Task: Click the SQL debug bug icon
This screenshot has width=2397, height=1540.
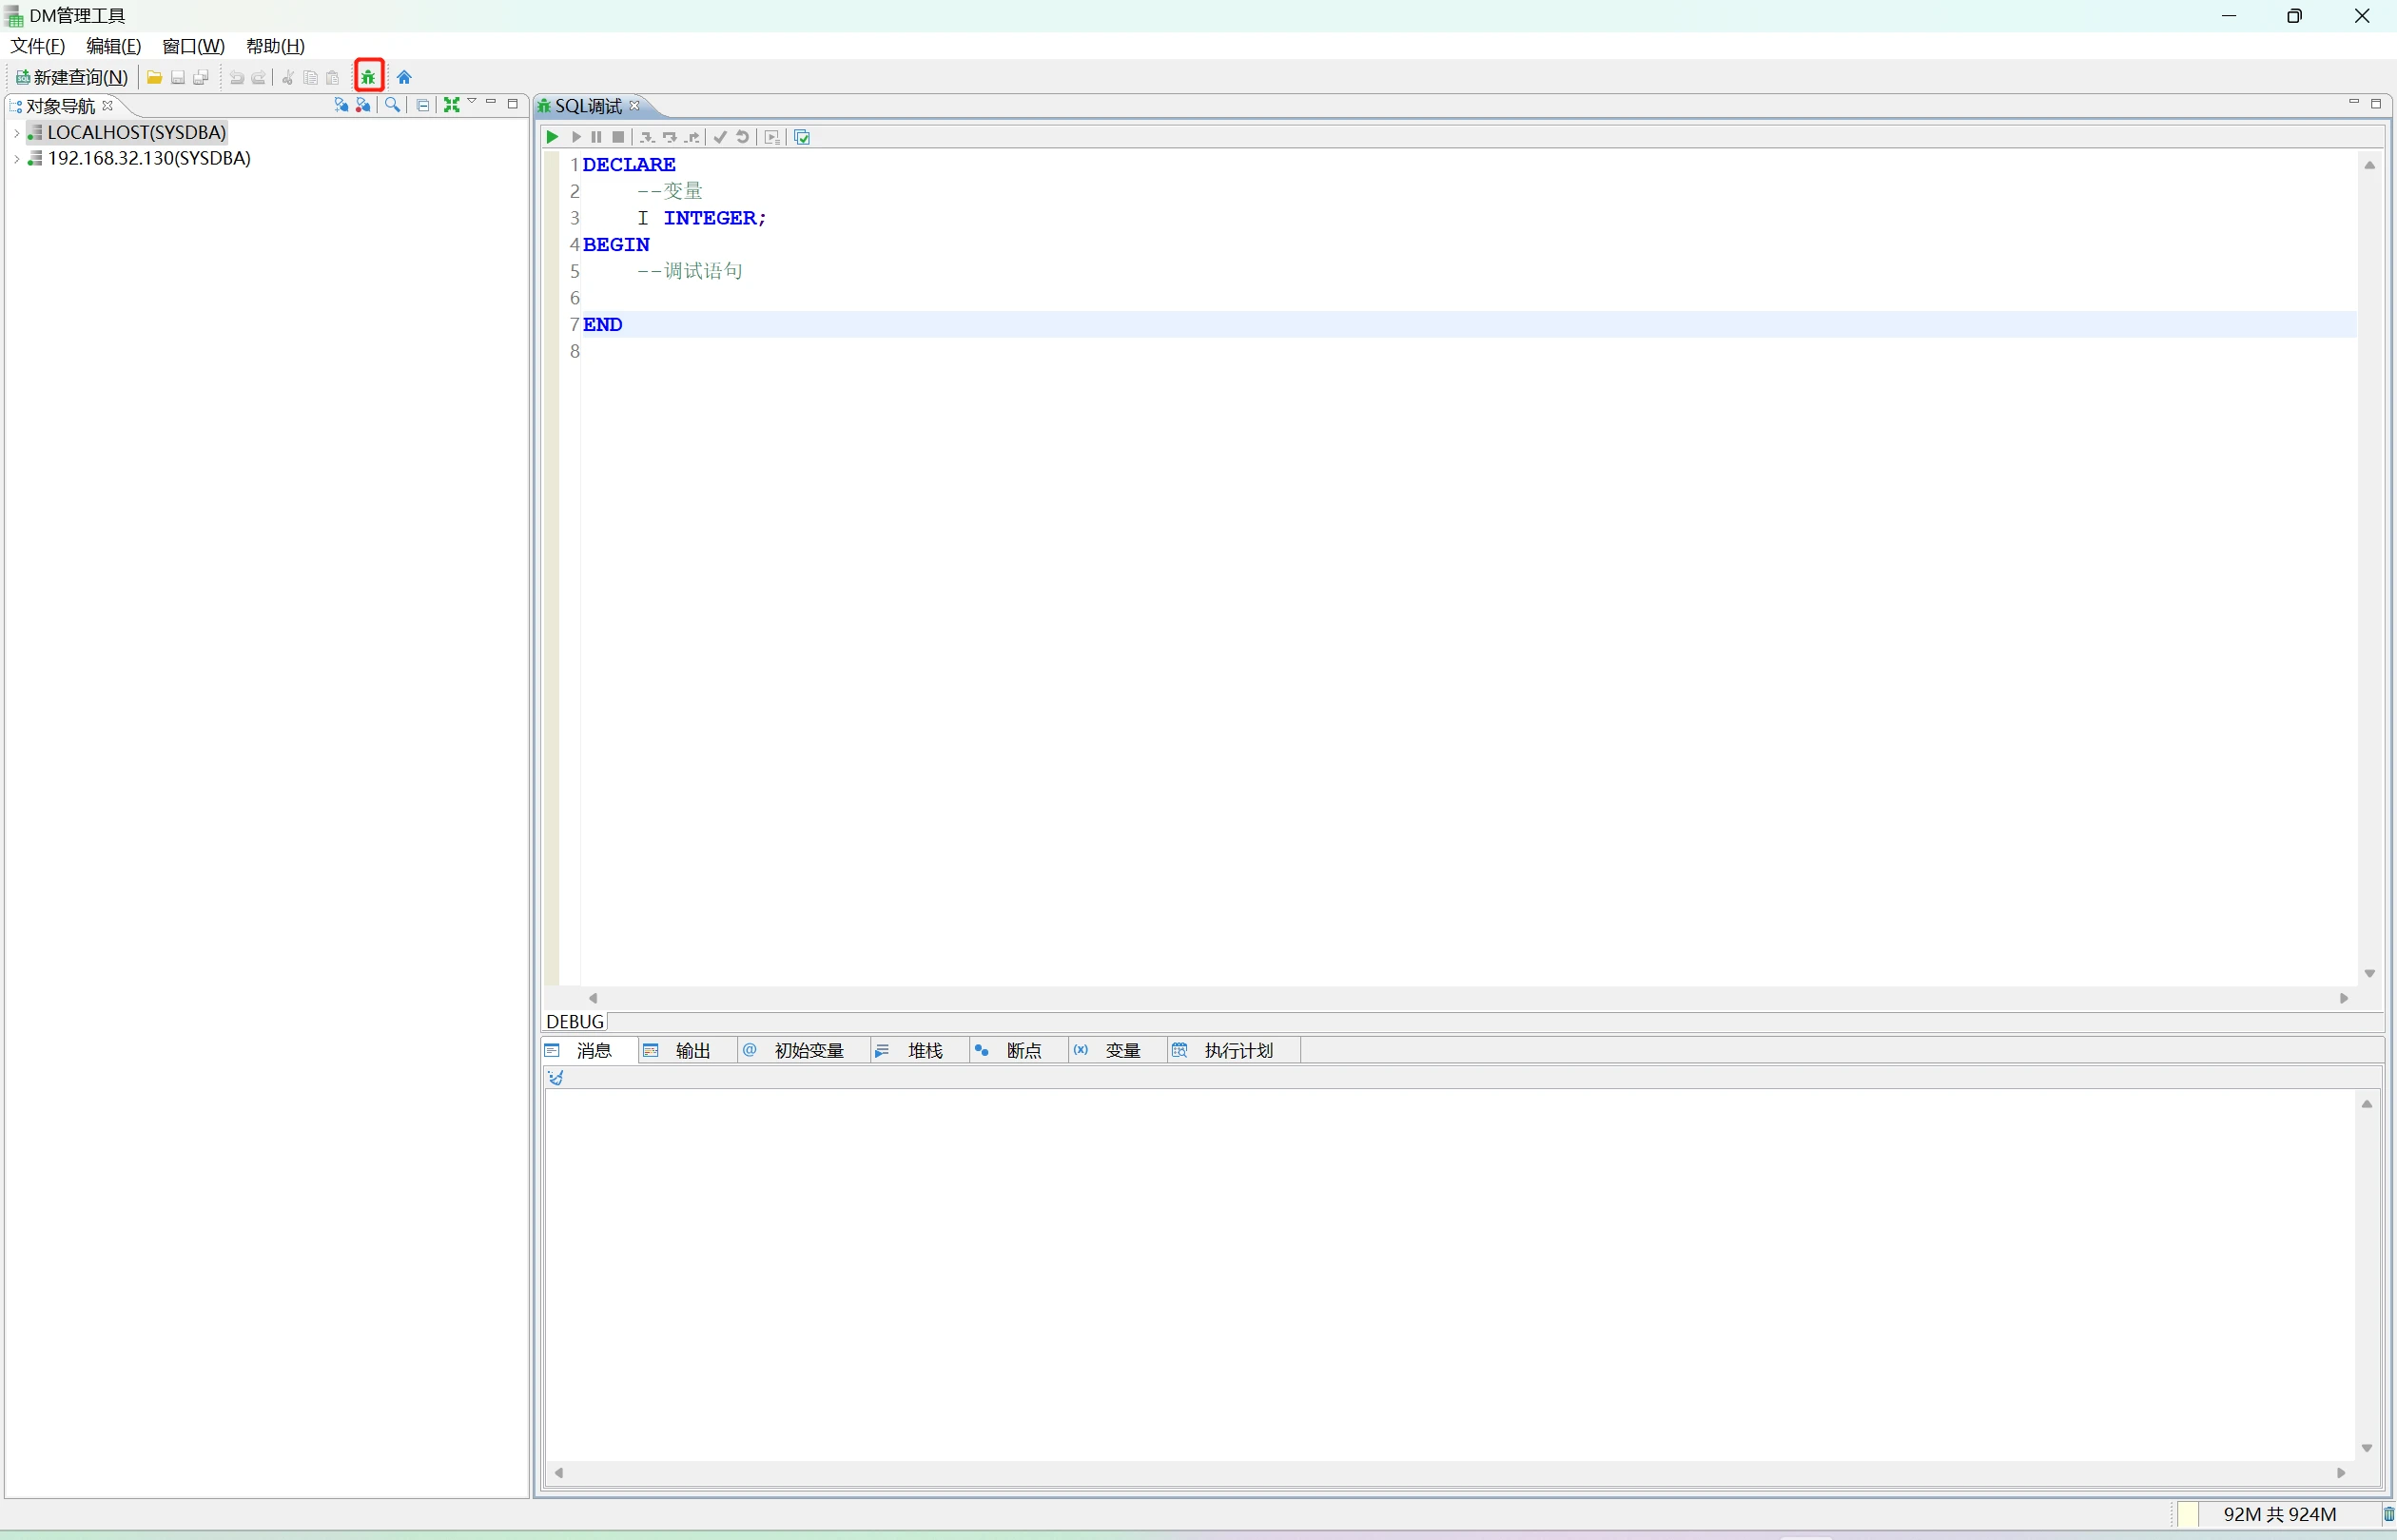Action: click(x=369, y=77)
